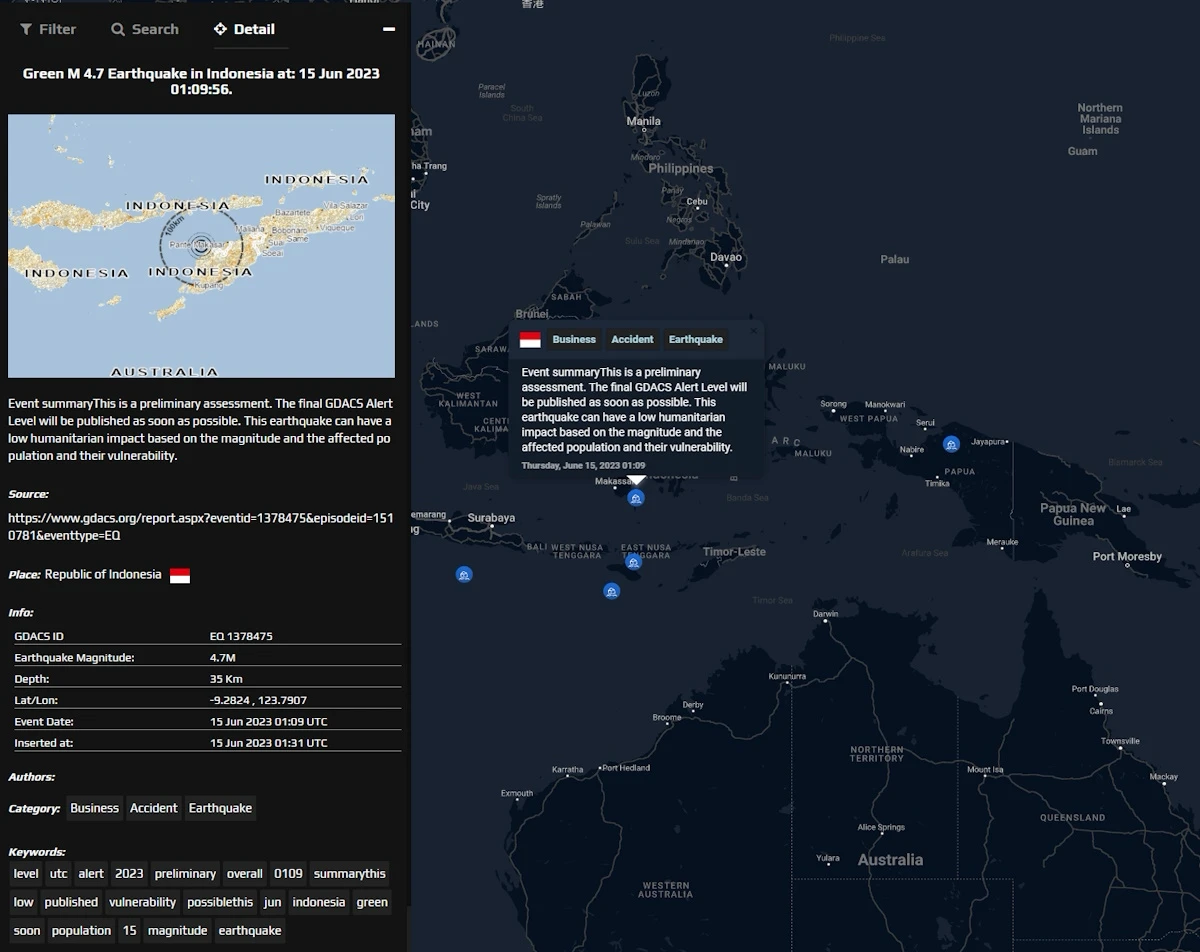1200x952 pixels.
Task: Open the GDACS report source link
Action: (x=200, y=527)
